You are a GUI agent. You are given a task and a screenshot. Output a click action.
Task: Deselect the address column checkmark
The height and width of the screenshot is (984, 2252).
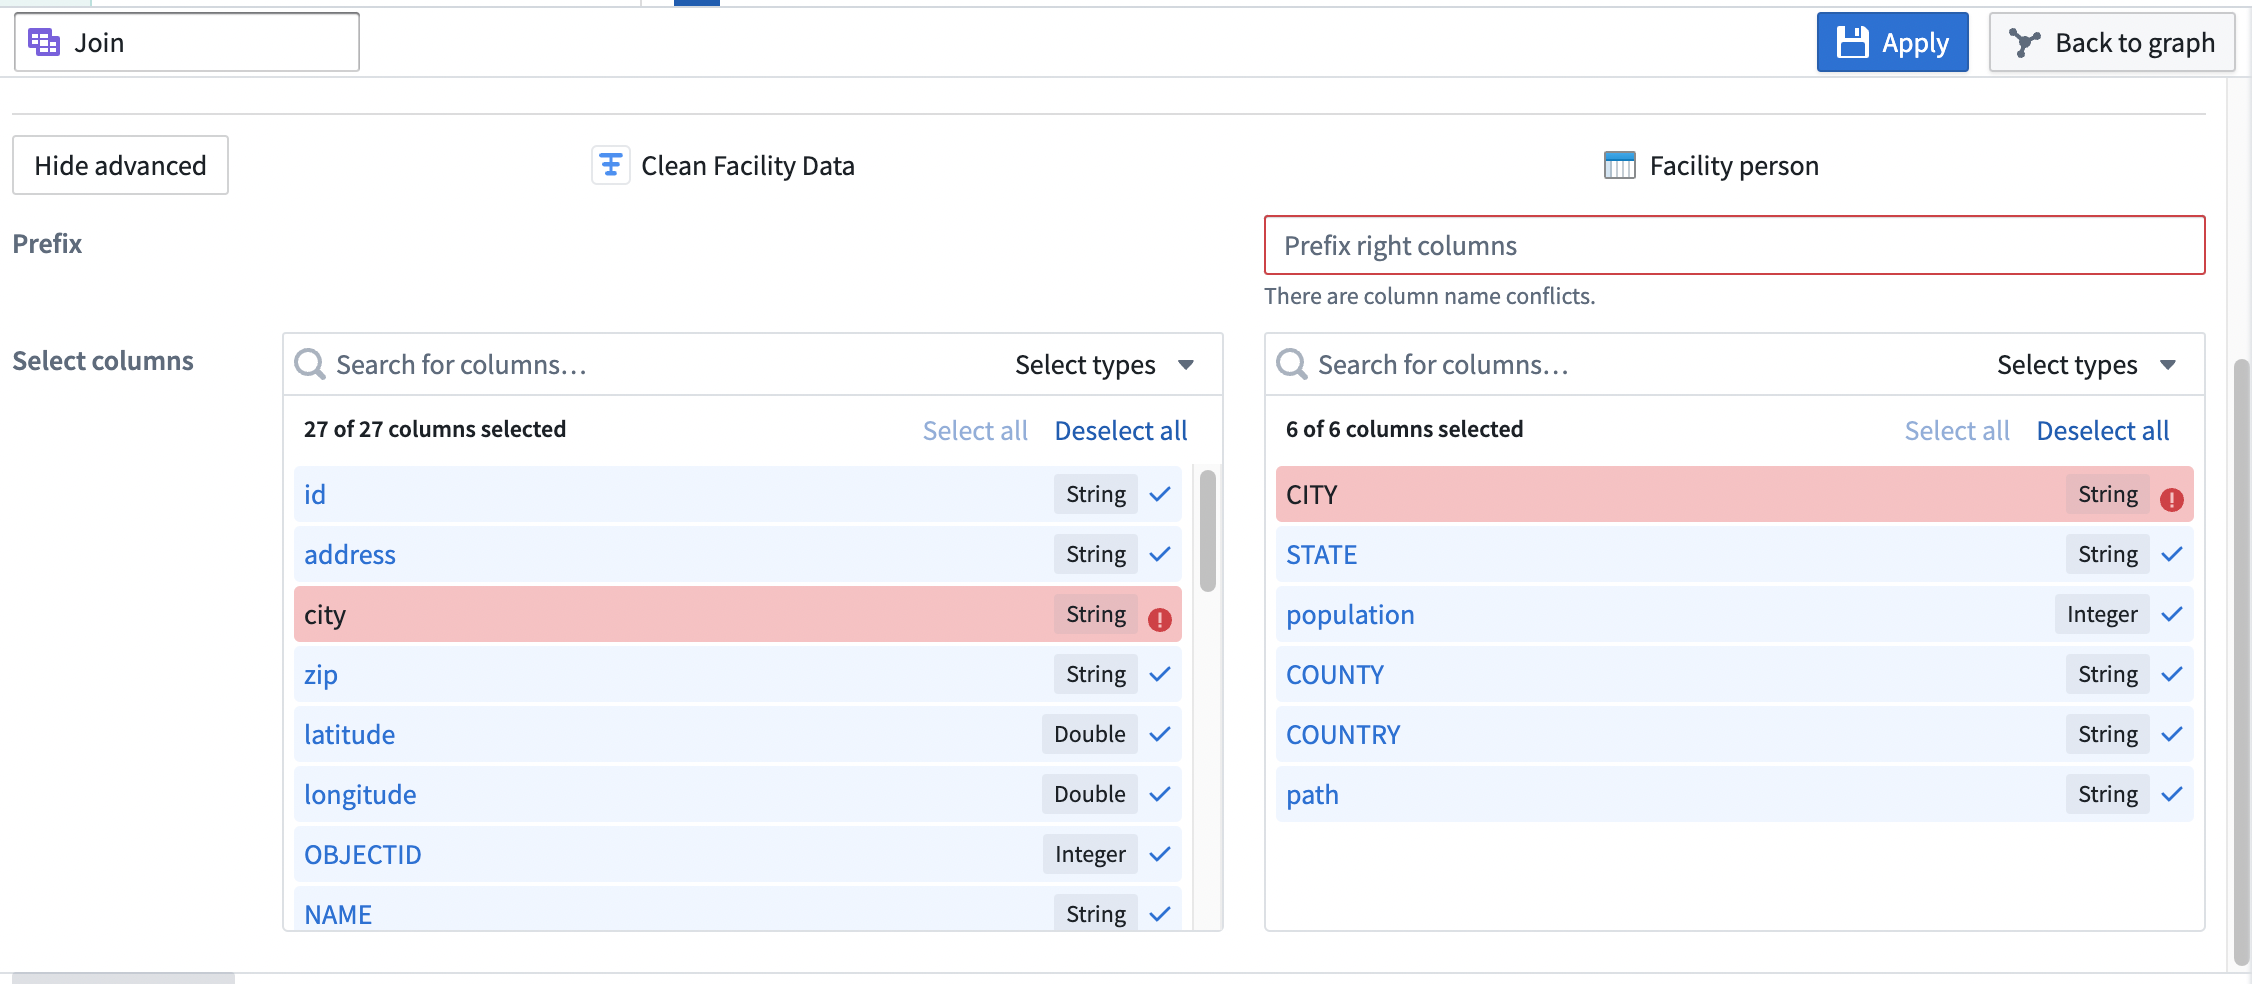tap(1160, 554)
